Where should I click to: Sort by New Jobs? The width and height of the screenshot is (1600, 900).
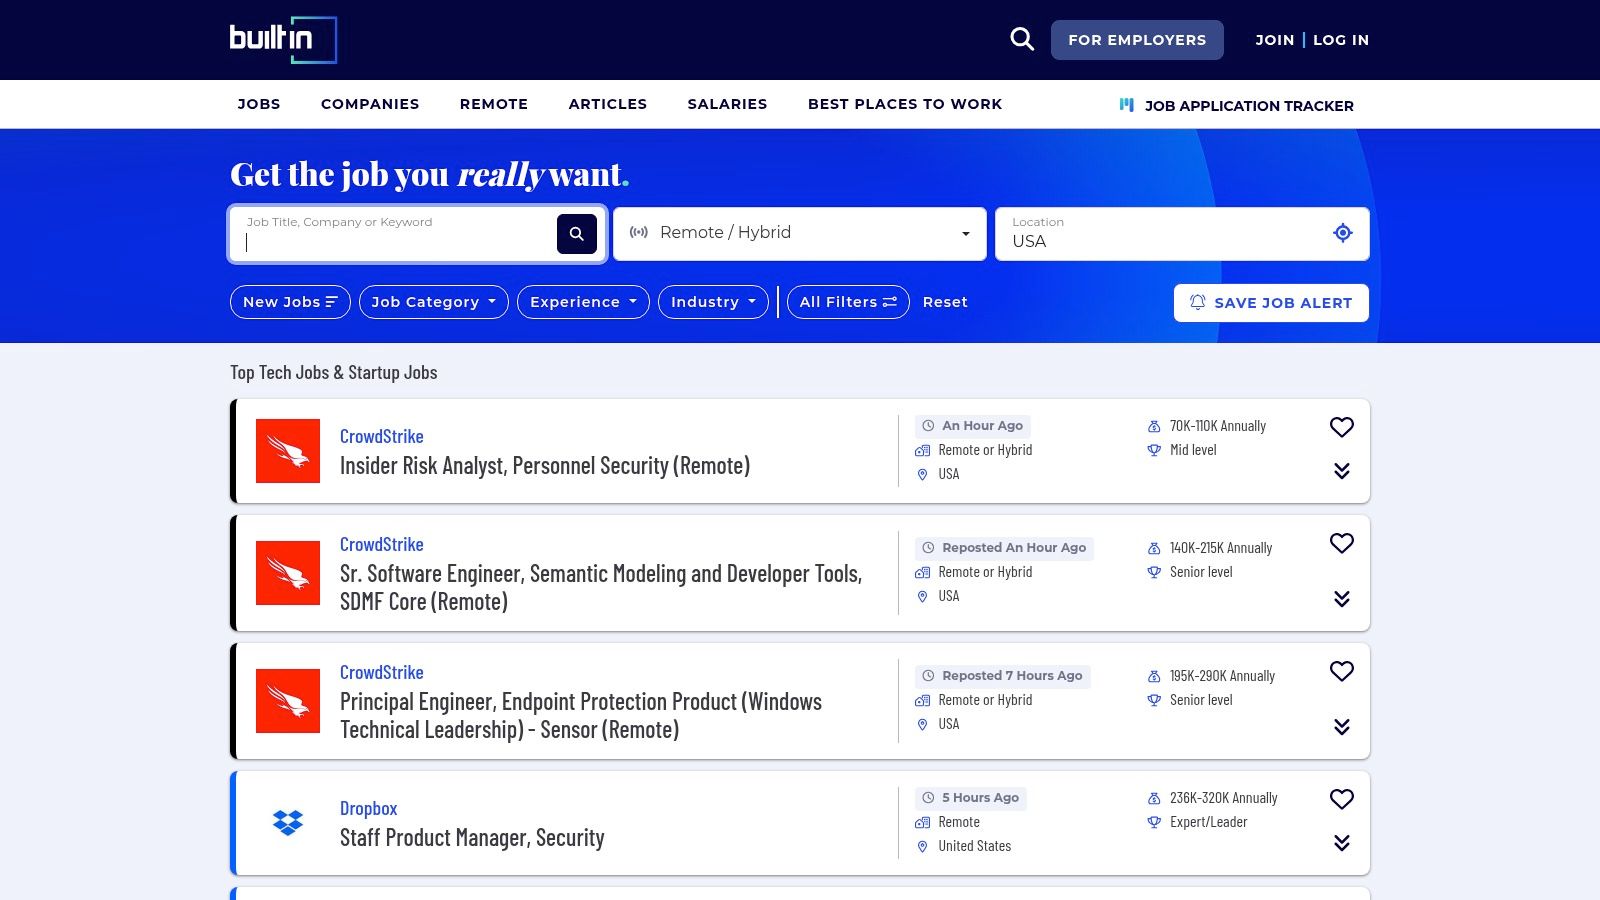290,302
